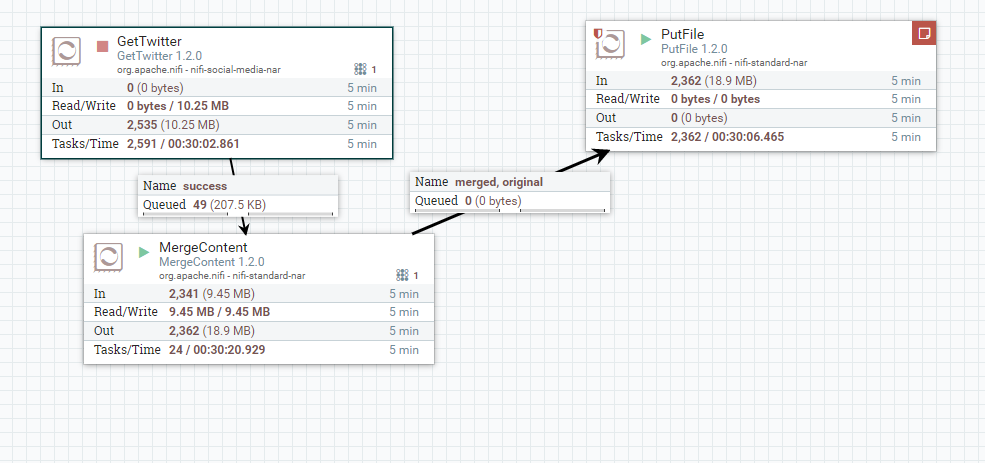Screen dimensions: 985x463
Task: Click MergeContent's 'org.apache.nifi - nifi-standard-nar' text
Action: 232,275
